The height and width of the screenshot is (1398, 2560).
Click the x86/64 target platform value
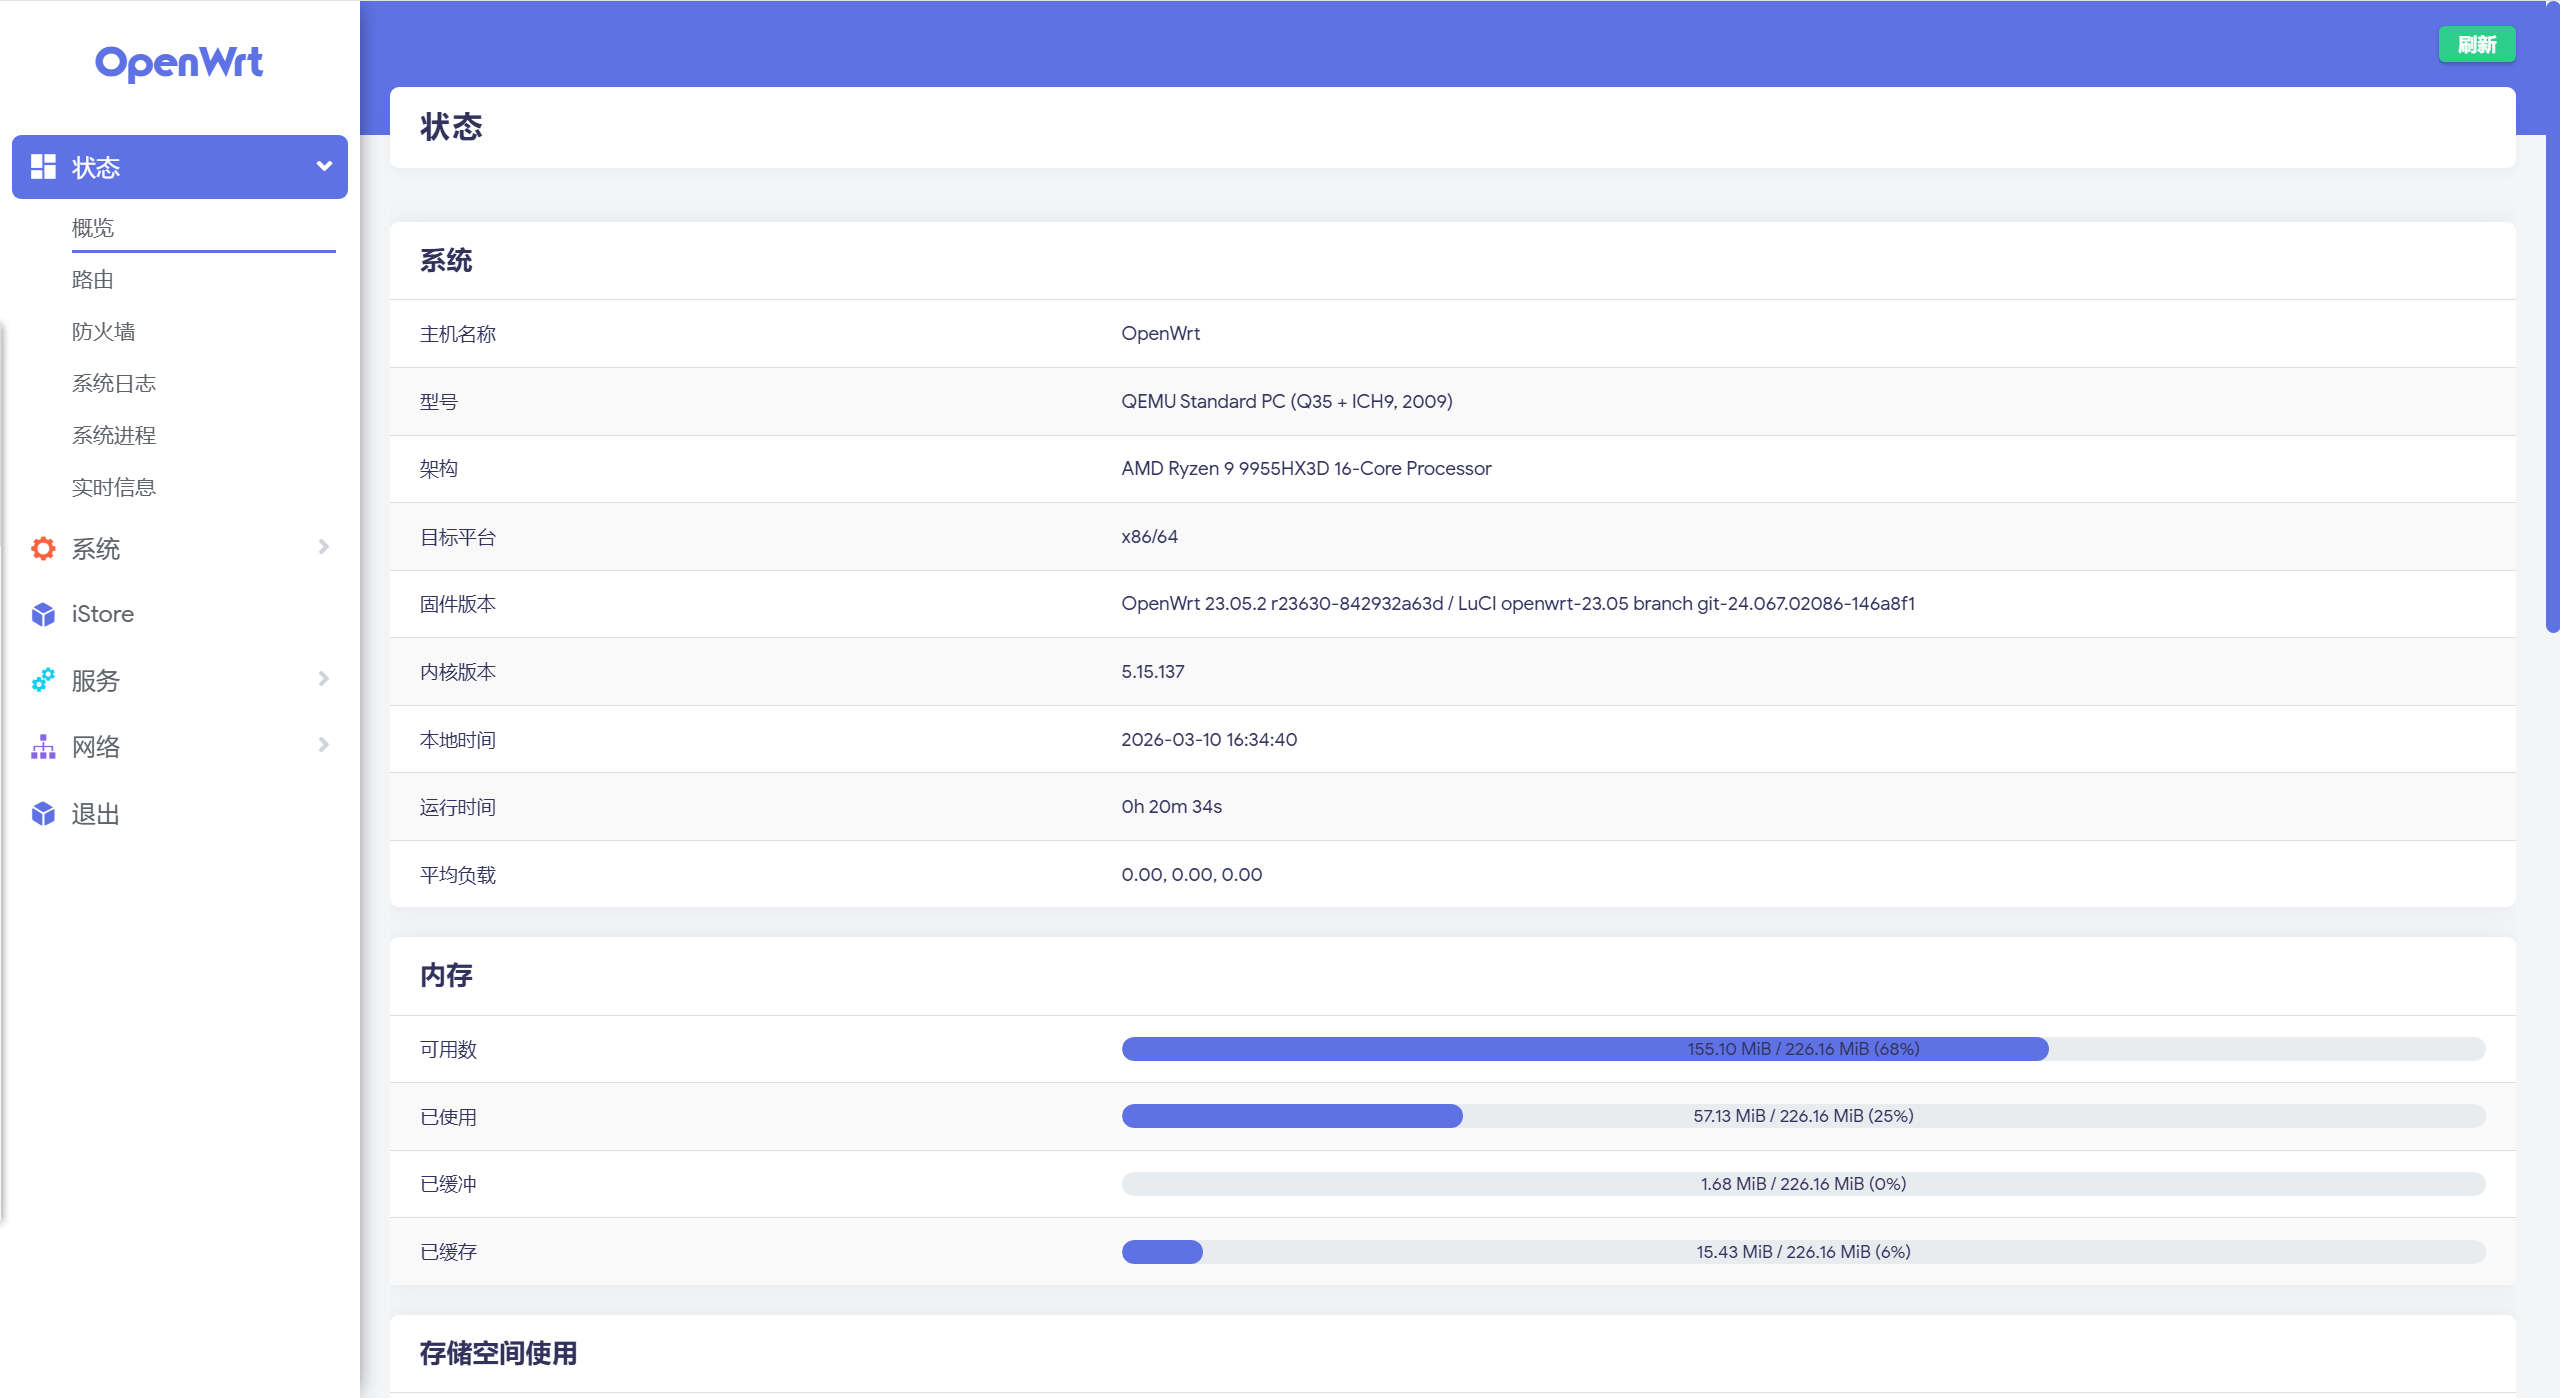click(x=1149, y=536)
